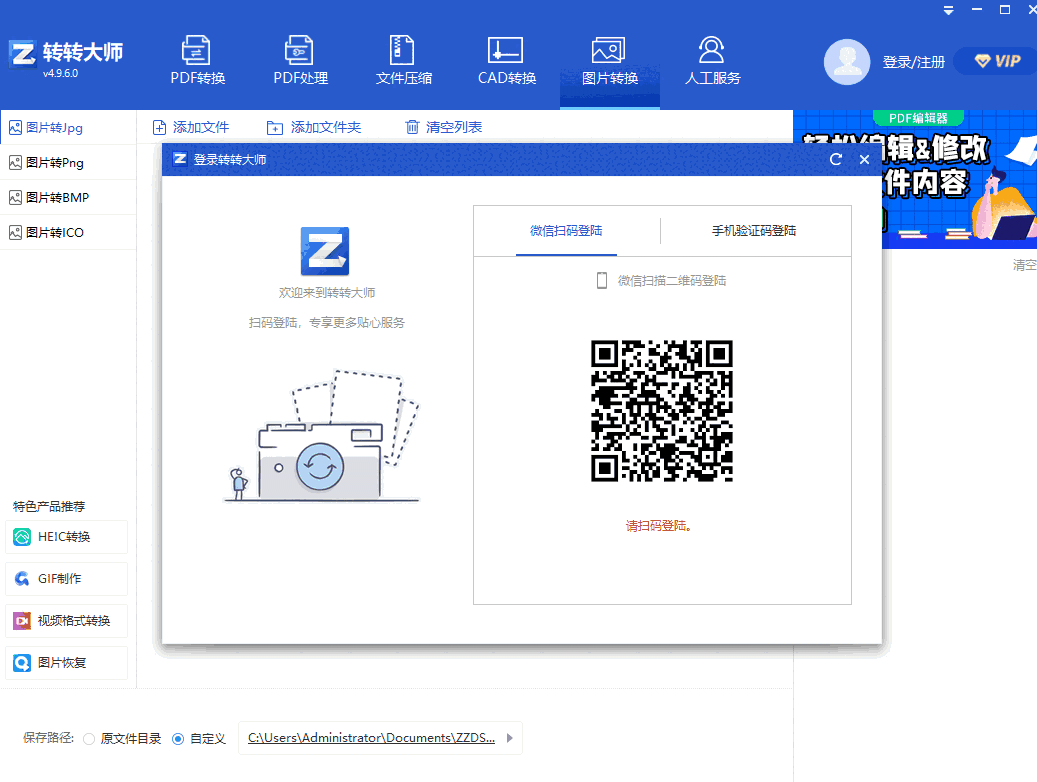The width and height of the screenshot is (1037, 782).
Task: Refresh the login QR code
Action: click(x=836, y=159)
